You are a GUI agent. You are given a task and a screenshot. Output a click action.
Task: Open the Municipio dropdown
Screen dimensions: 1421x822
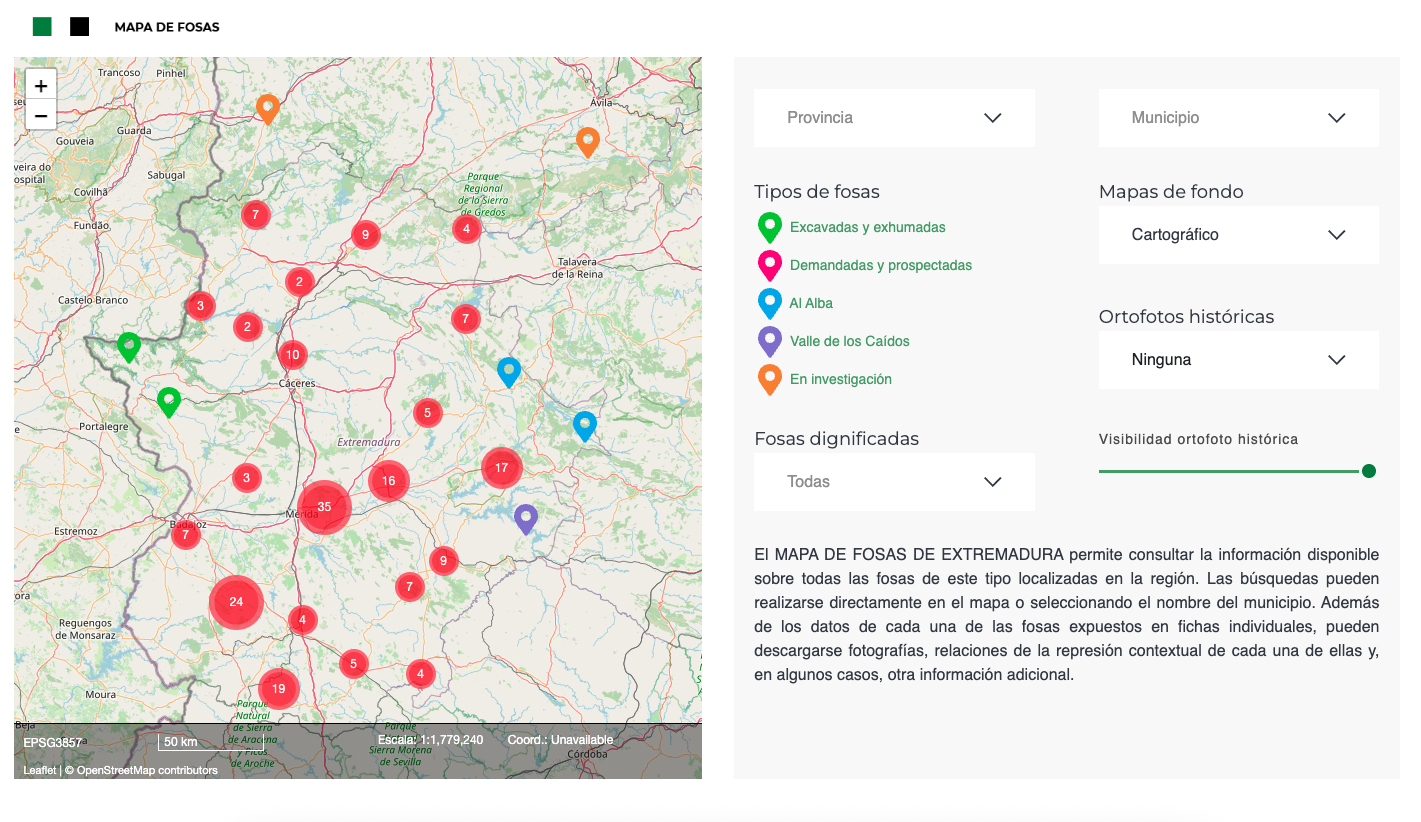1238,117
